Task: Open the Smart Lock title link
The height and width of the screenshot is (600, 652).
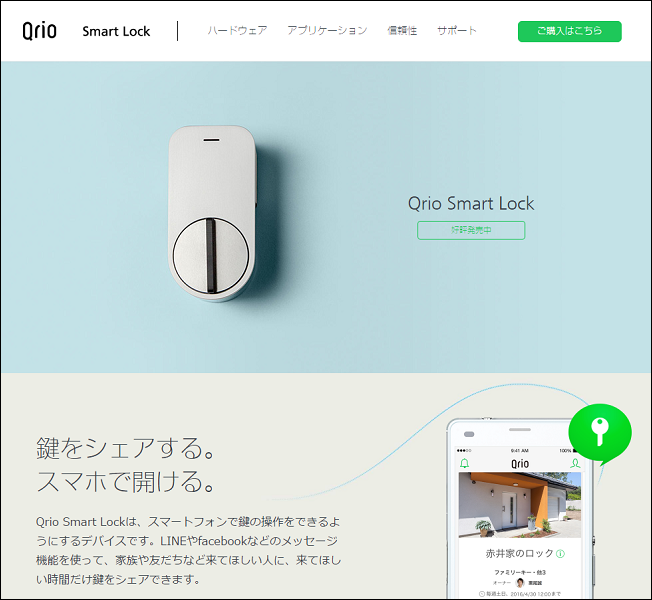Action: (x=116, y=31)
